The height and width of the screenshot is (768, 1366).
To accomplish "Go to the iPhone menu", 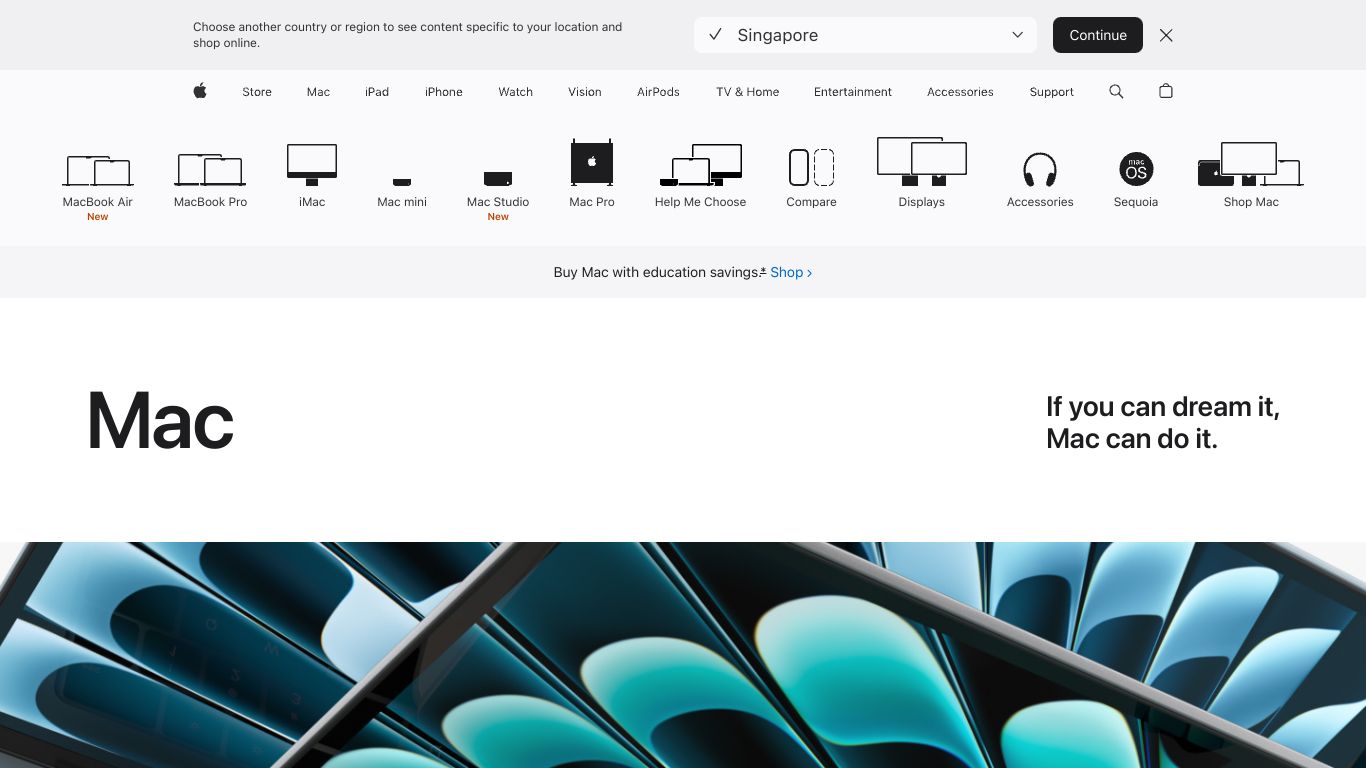I will tap(444, 92).
